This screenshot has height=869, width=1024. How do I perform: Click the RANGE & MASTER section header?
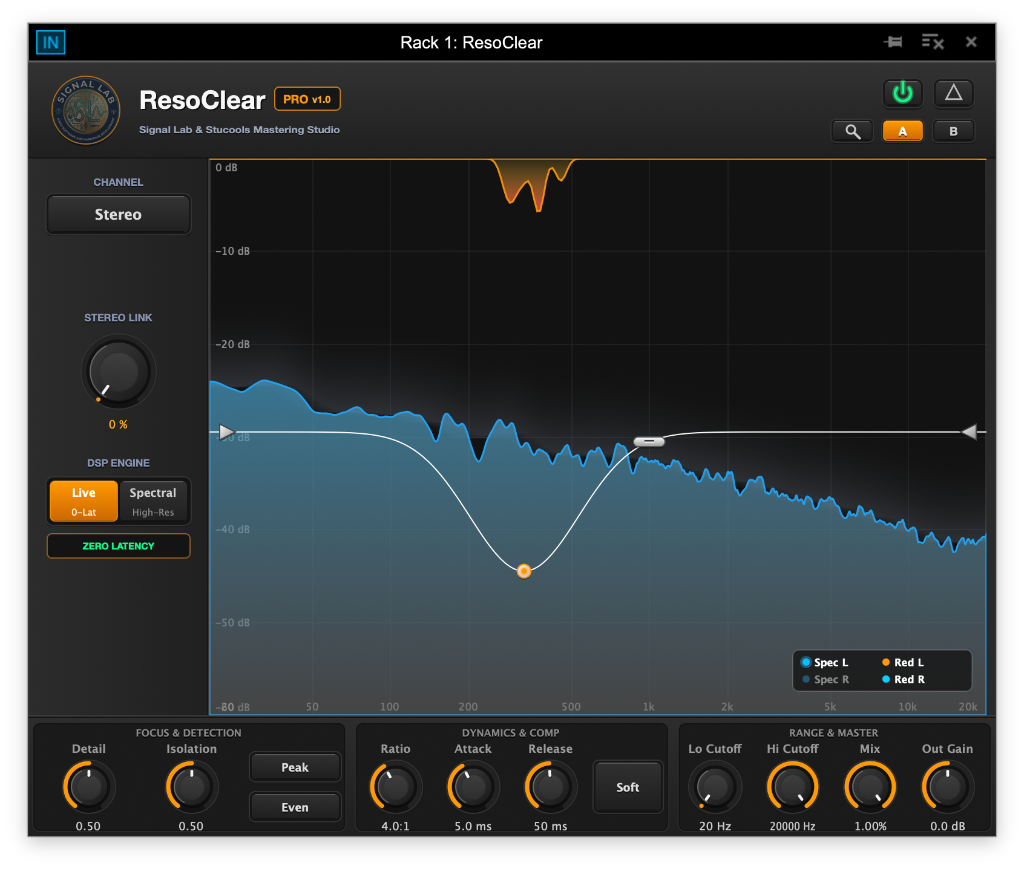pos(833,733)
